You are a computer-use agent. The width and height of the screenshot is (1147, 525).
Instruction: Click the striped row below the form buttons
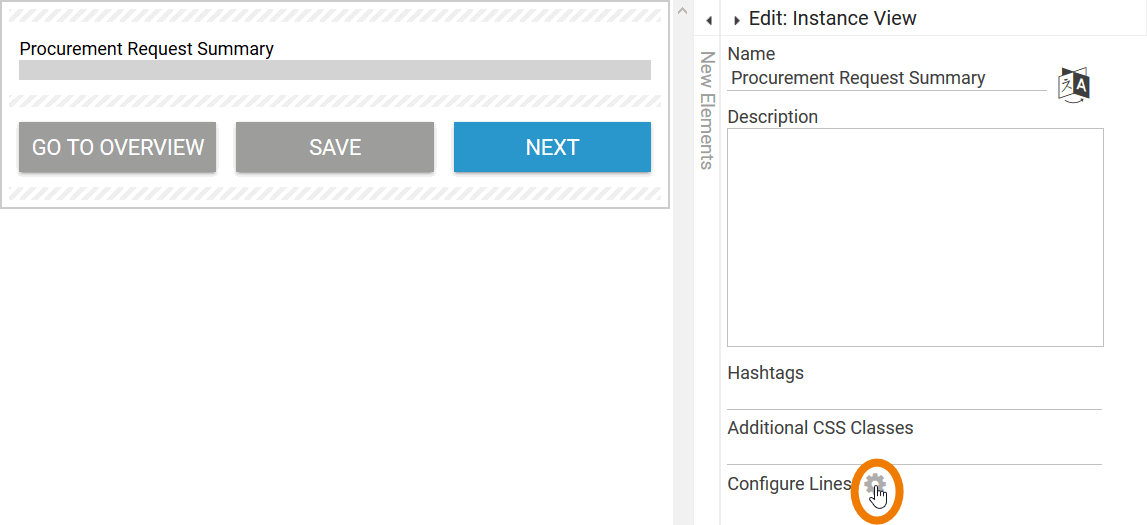(x=335, y=194)
